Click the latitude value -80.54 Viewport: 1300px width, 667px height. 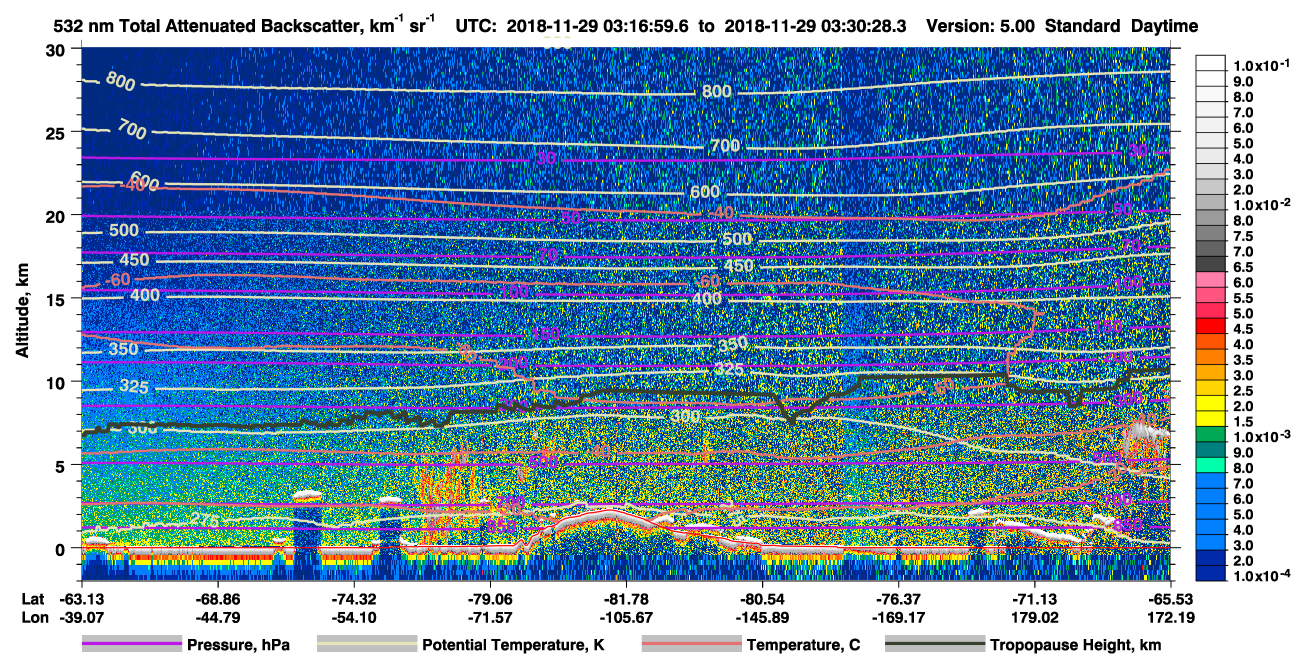pos(763,598)
